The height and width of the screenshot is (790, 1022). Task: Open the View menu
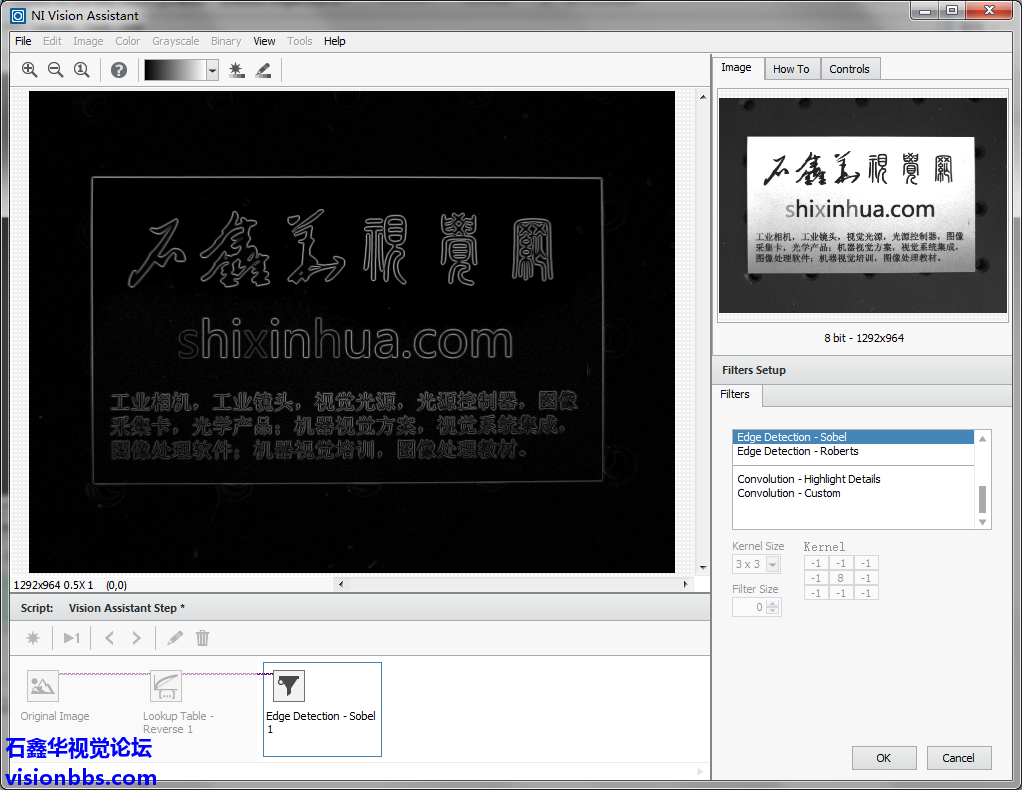point(264,41)
